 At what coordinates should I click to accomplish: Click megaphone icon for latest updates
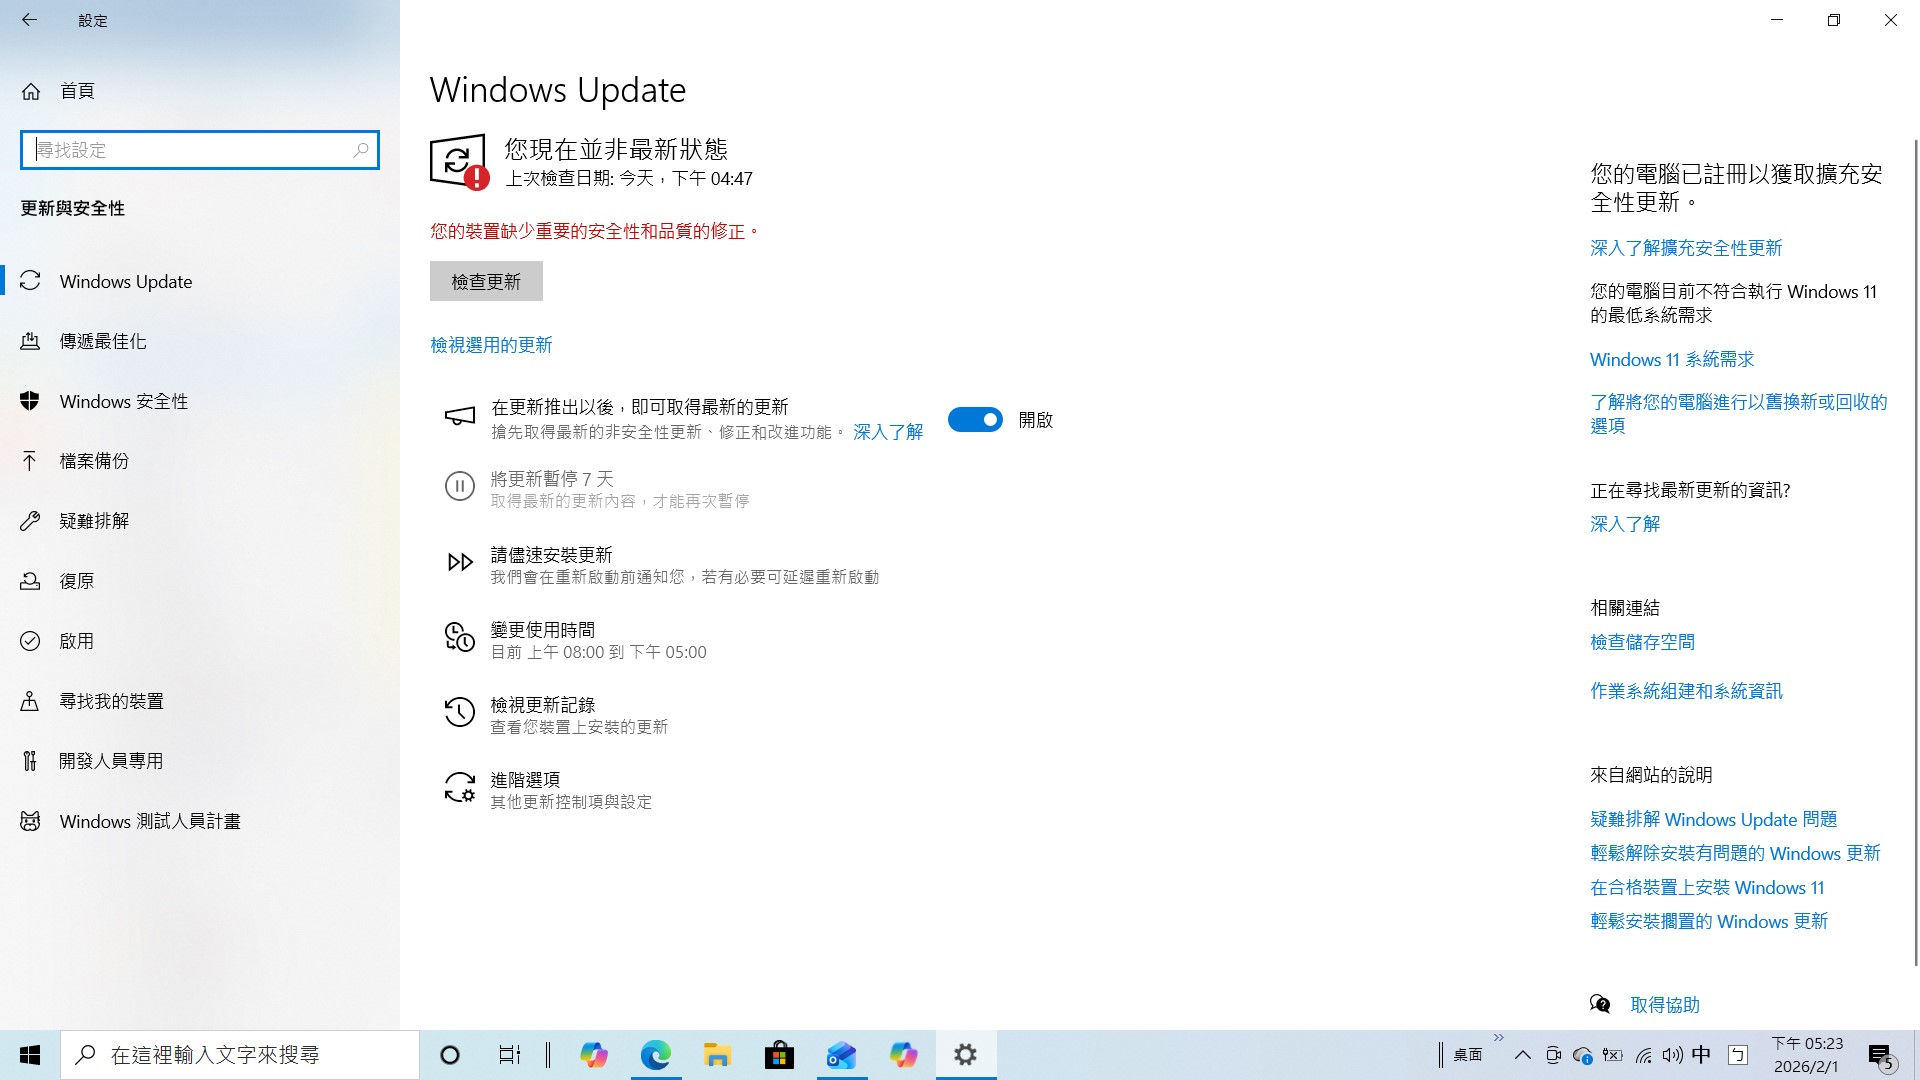point(459,416)
